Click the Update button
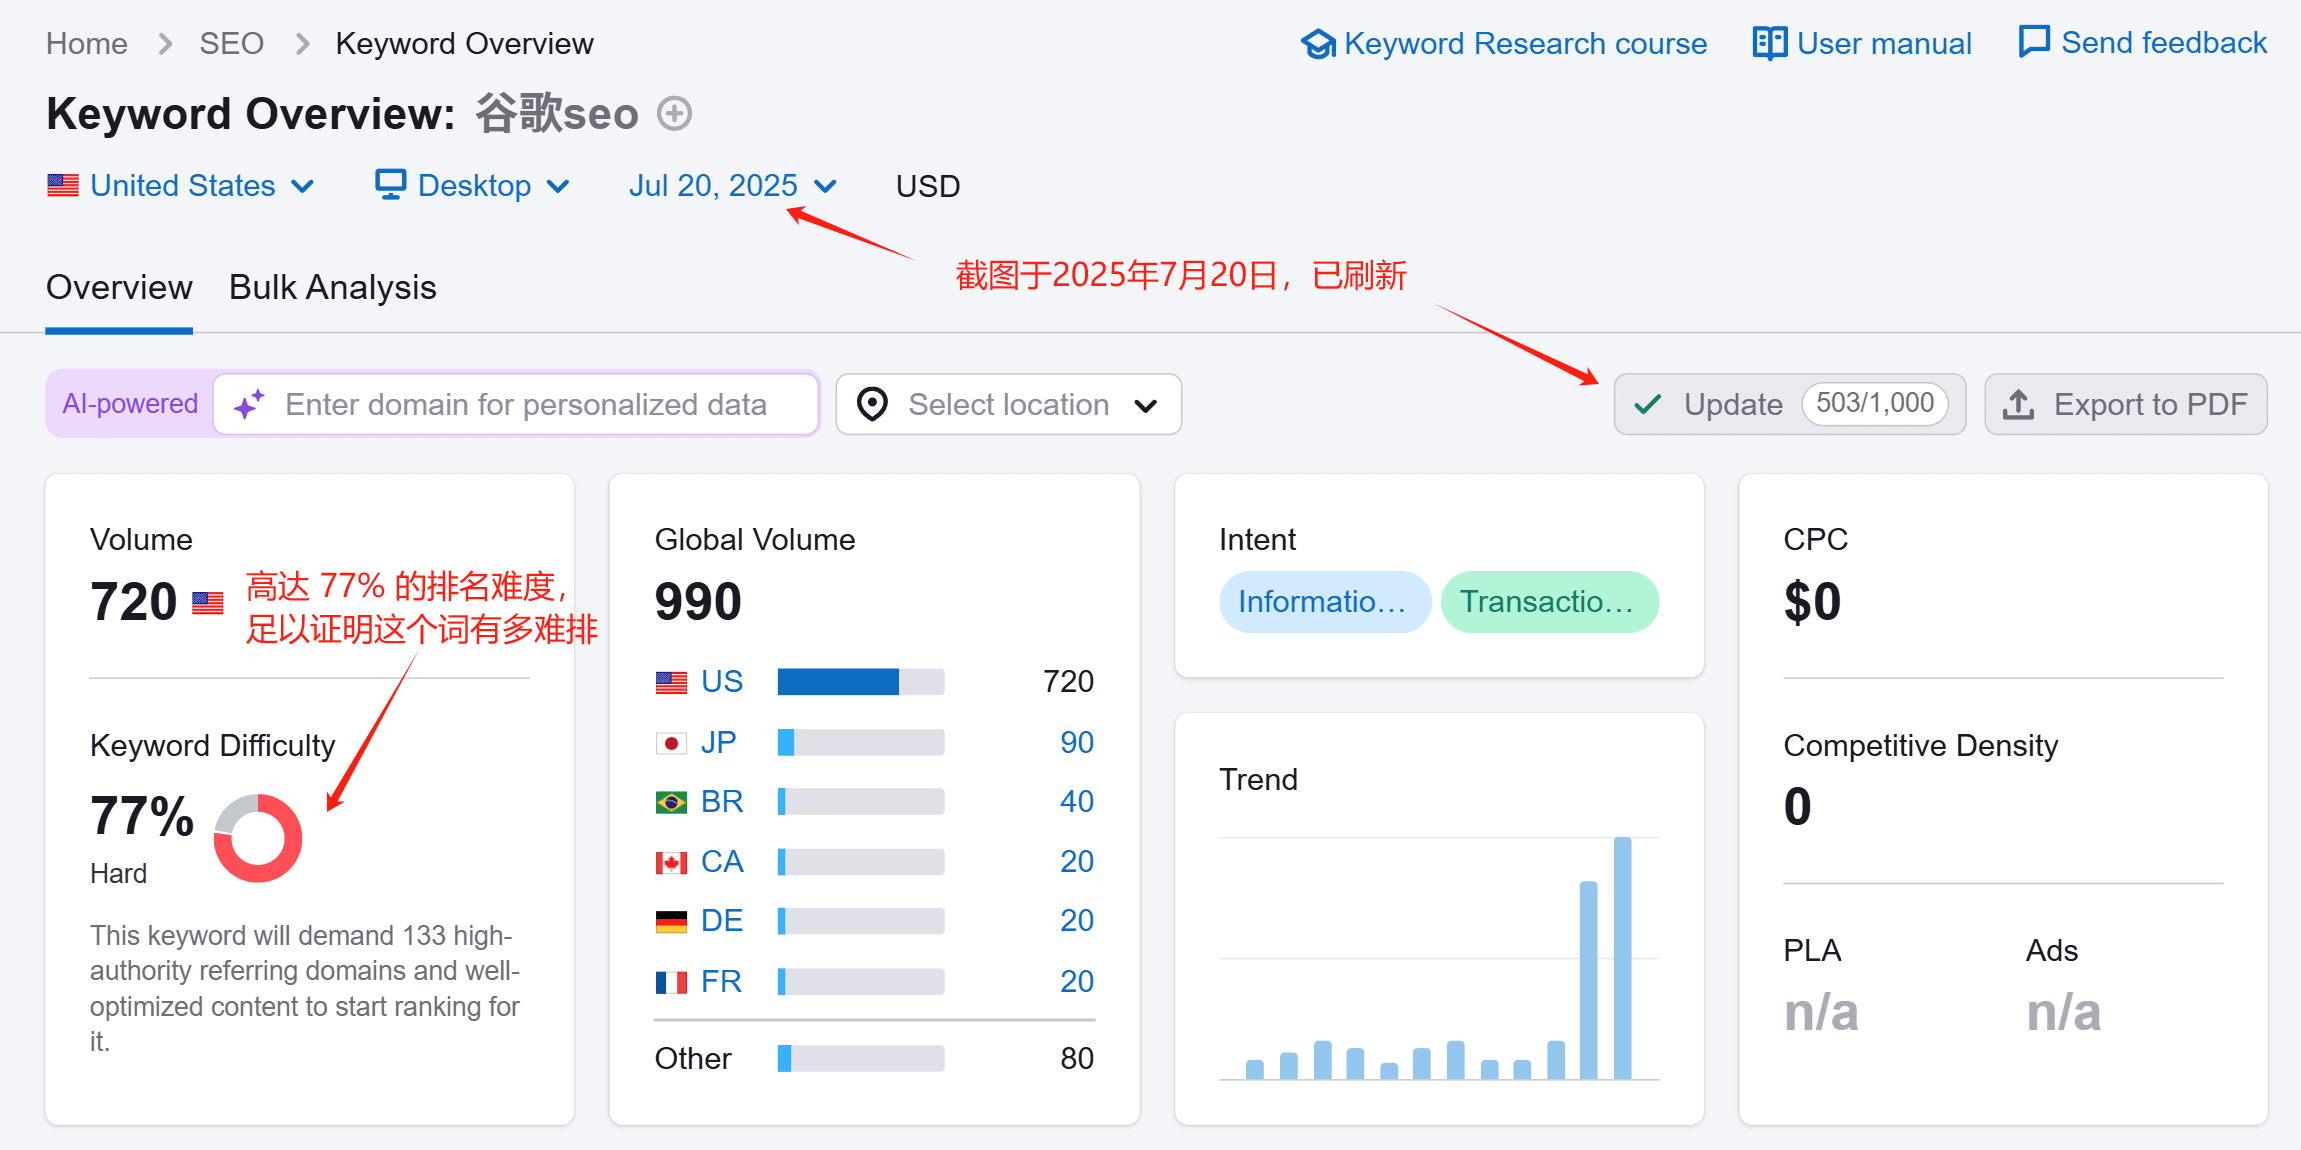 [1789, 404]
